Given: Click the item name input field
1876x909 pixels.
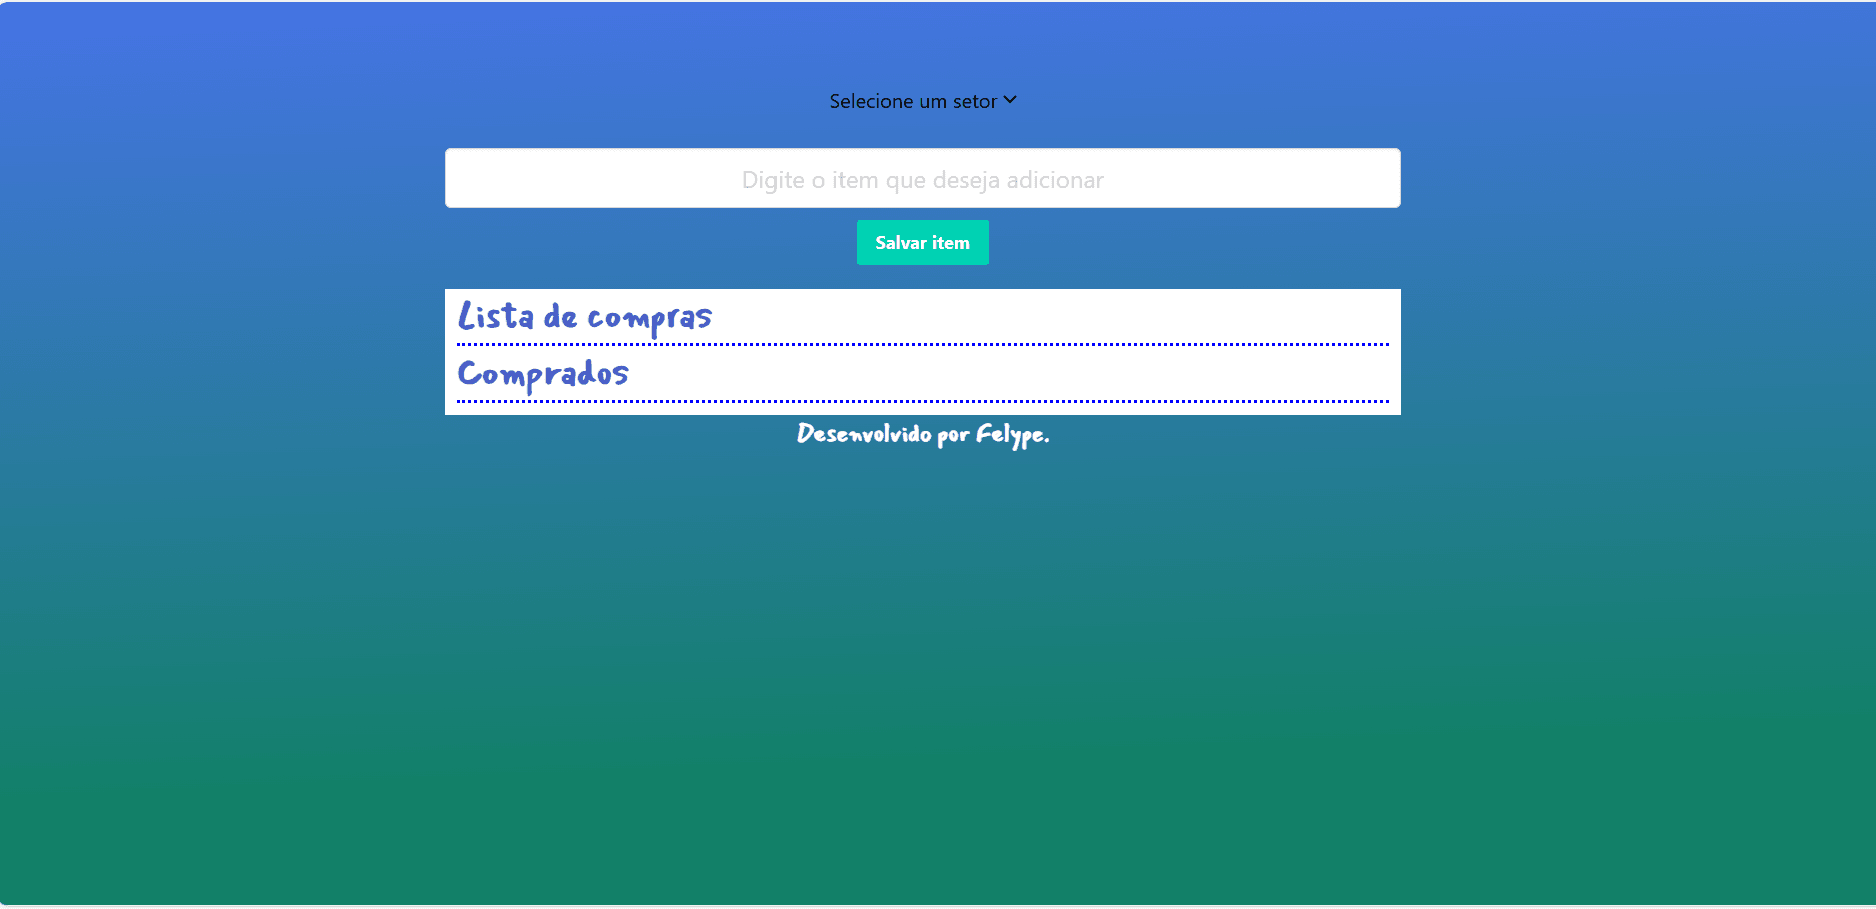Looking at the screenshot, I should [922, 178].
